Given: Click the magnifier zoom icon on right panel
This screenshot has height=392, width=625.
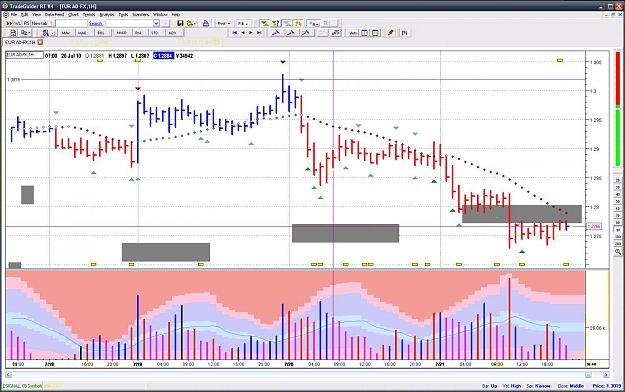Looking at the screenshot, I should (x=618, y=252).
